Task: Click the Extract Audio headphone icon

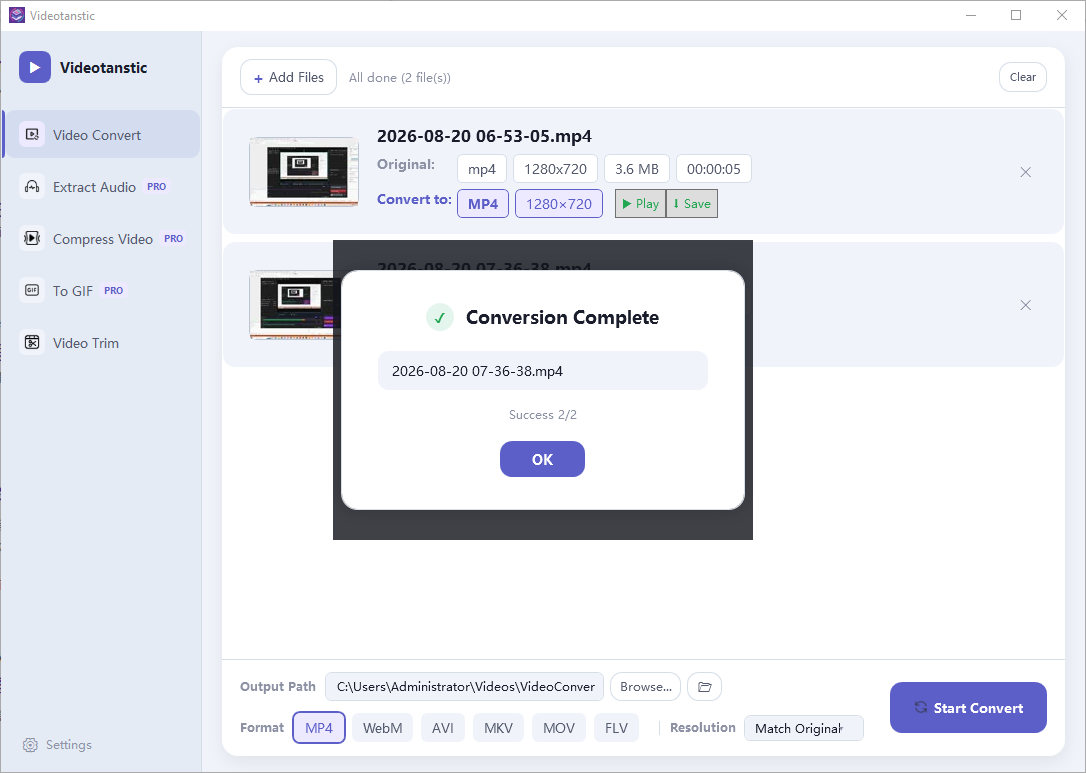Action: (32, 186)
